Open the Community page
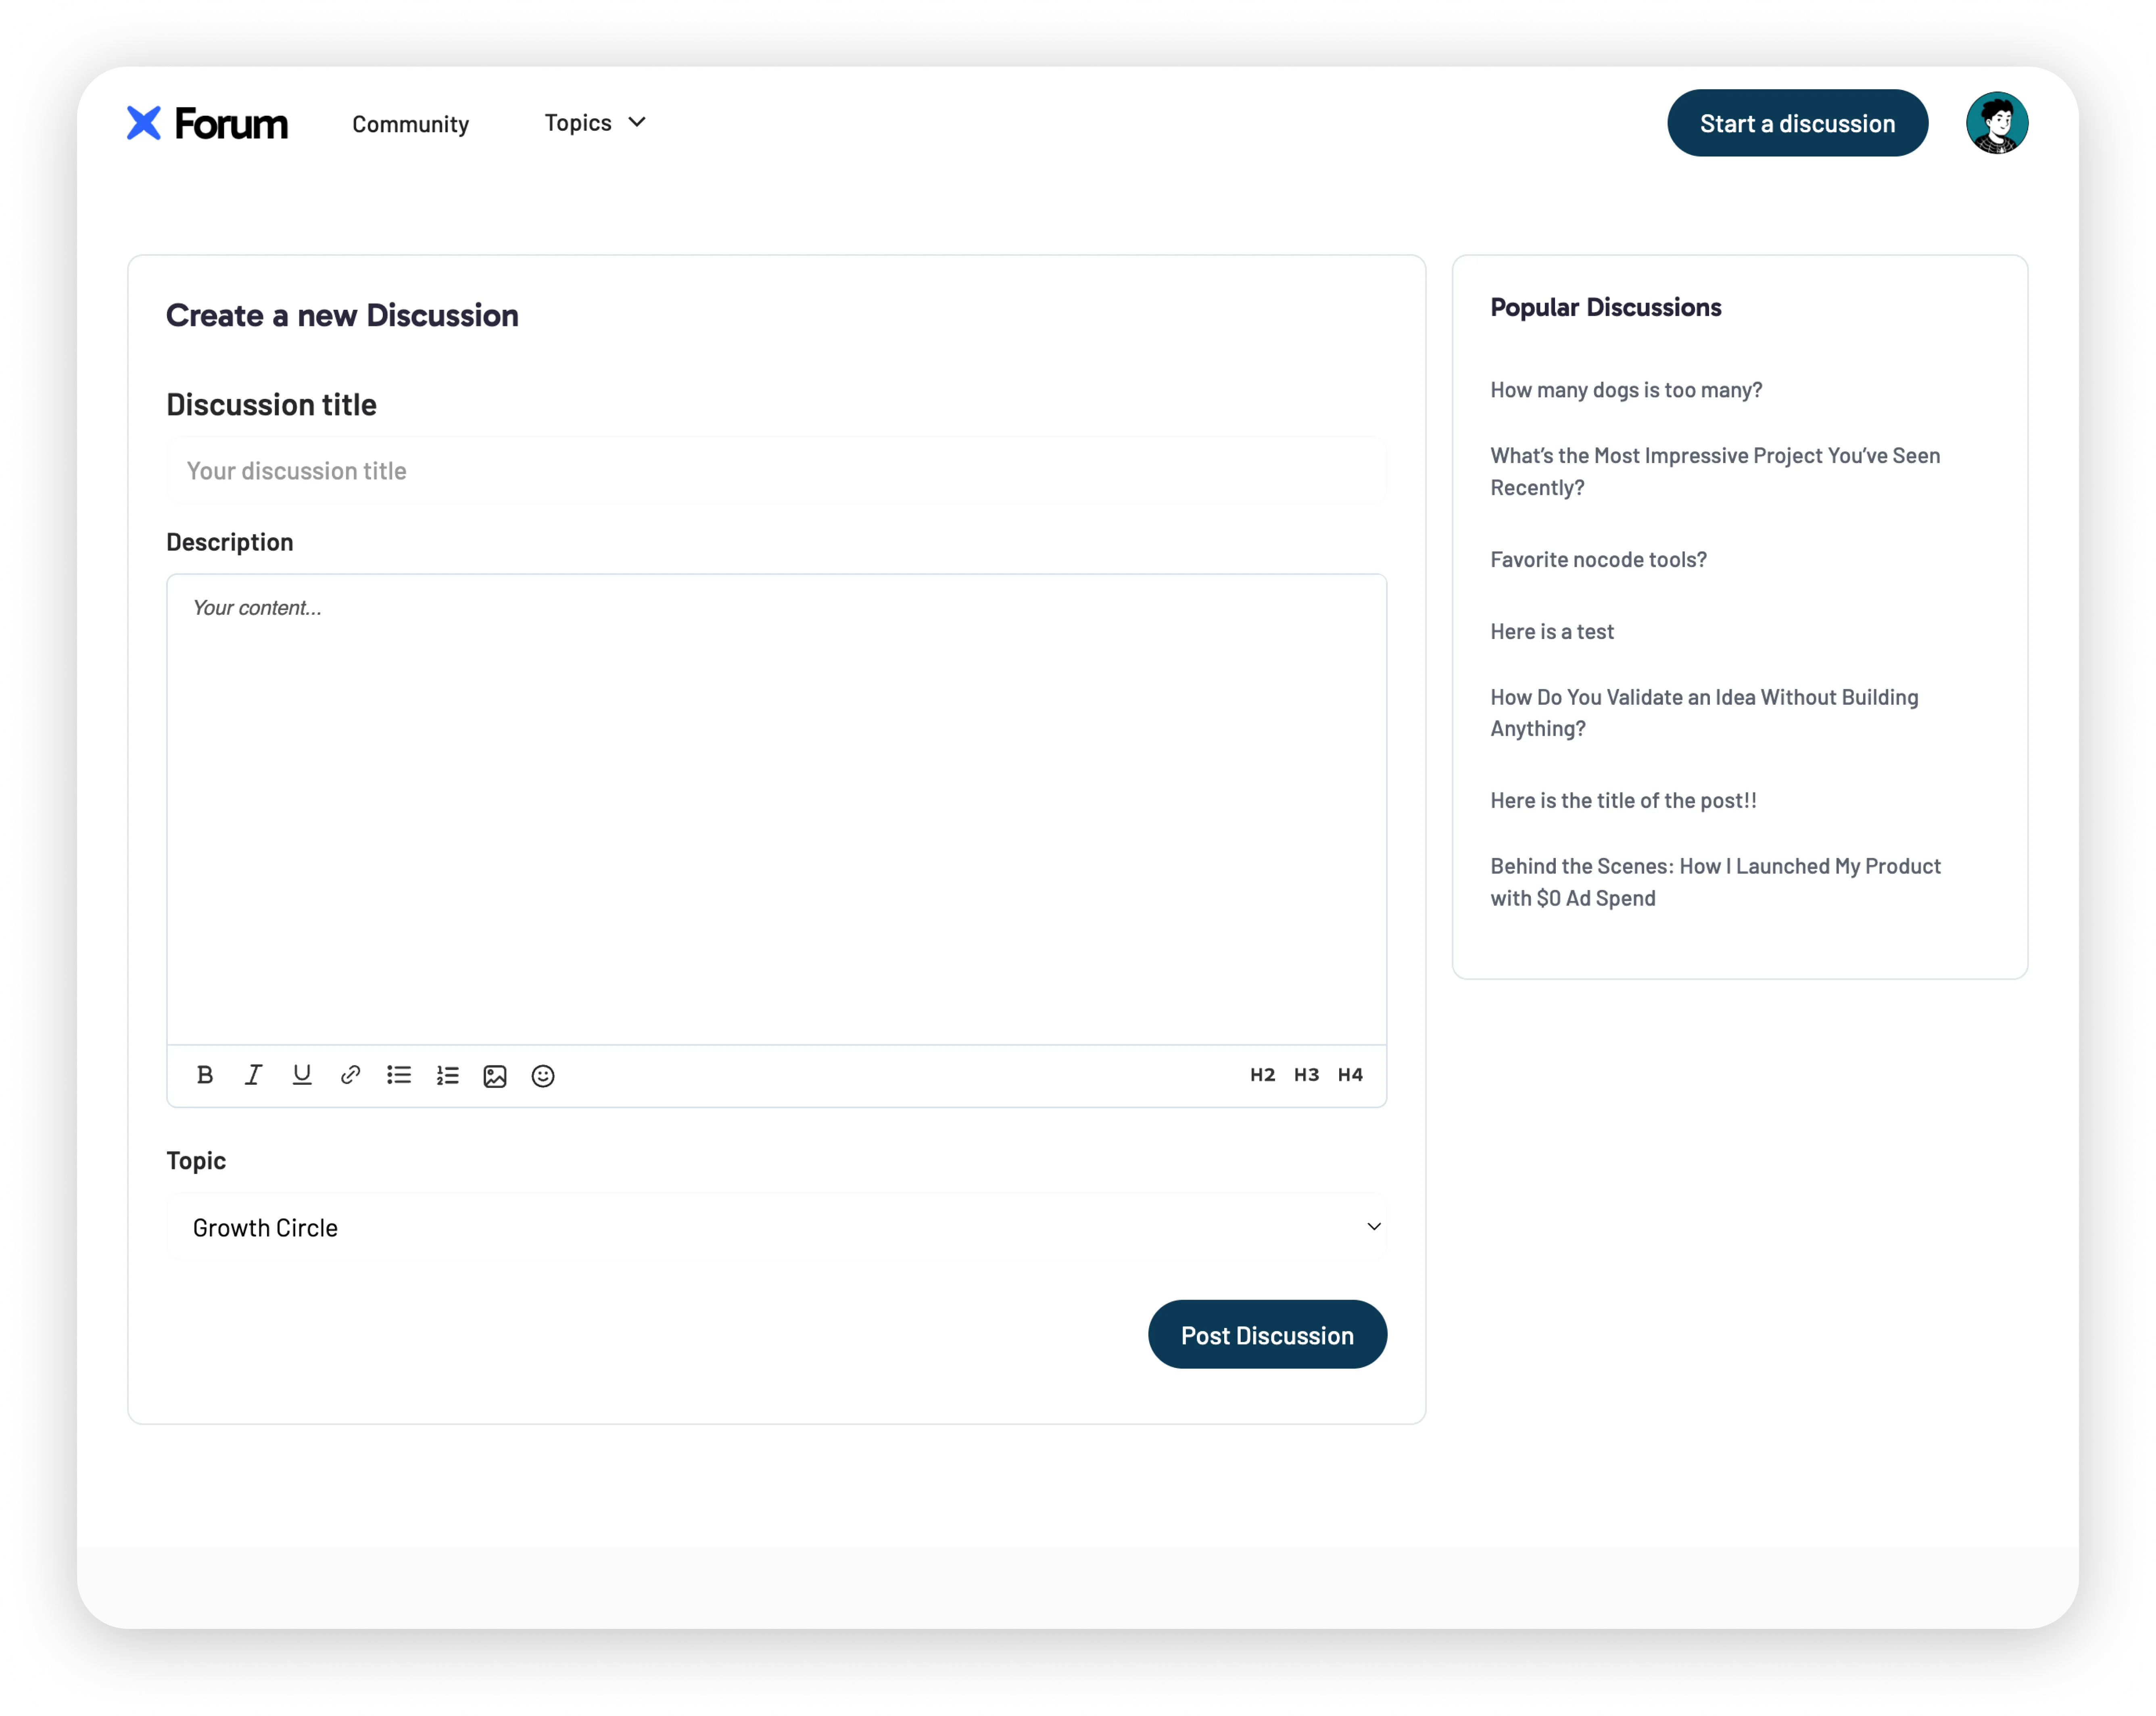 click(410, 124)
